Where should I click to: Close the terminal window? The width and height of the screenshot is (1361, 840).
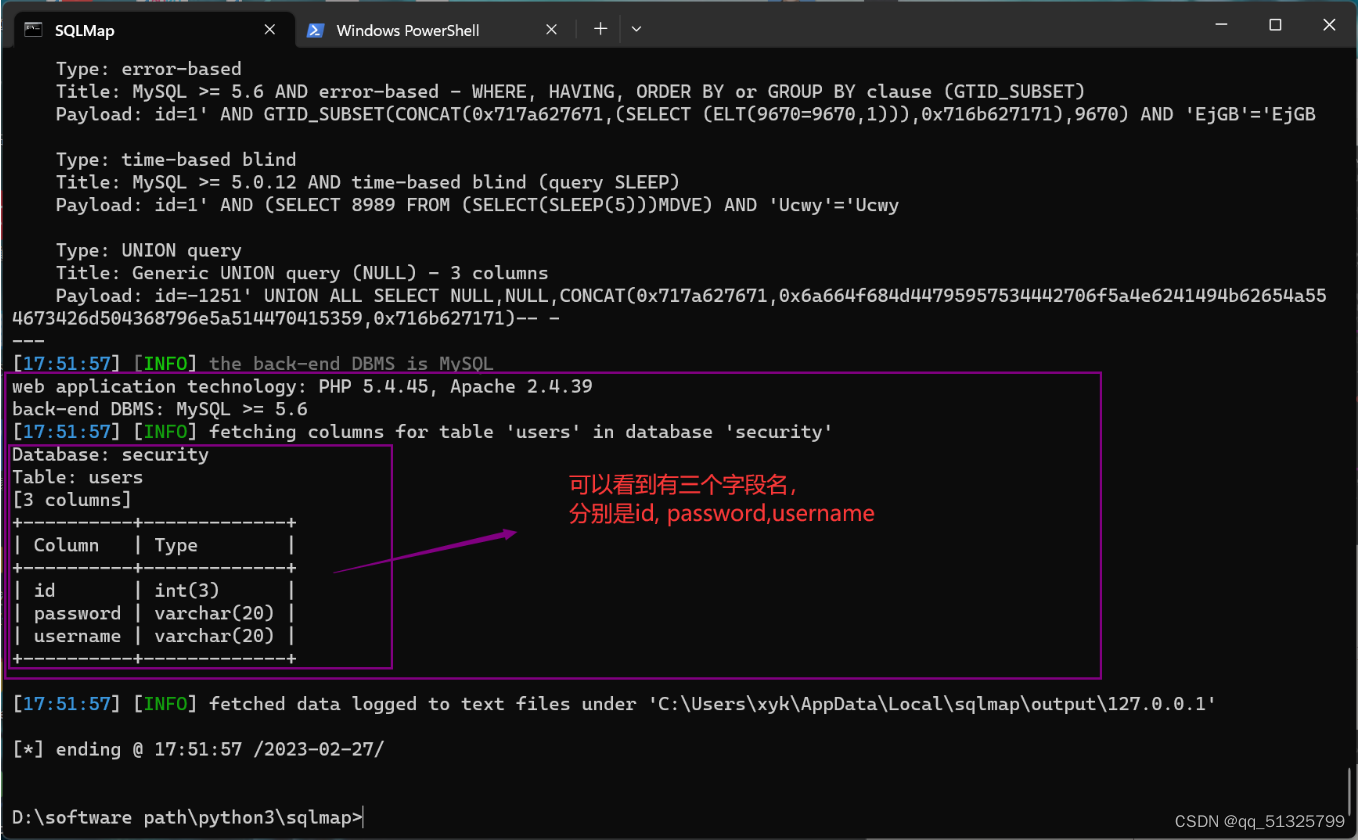[1329, 26]
